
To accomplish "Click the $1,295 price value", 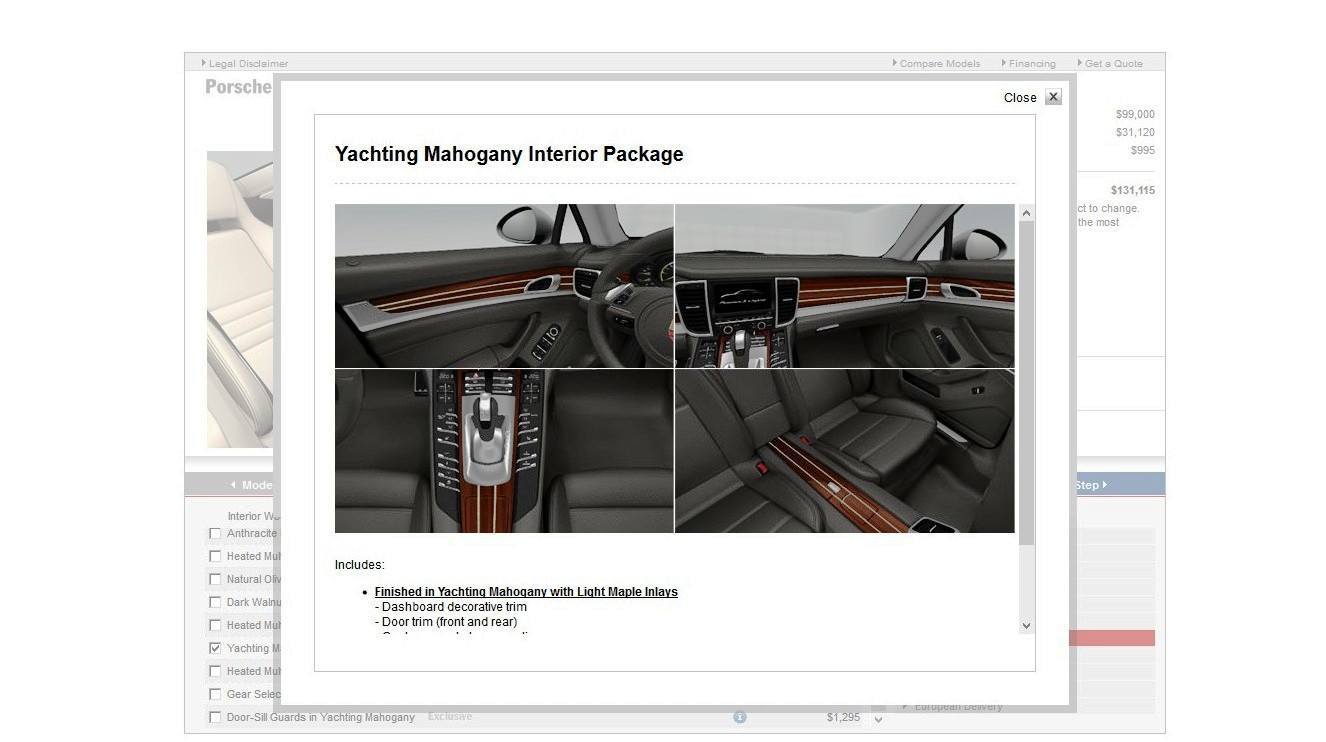I will click(843, 717).
